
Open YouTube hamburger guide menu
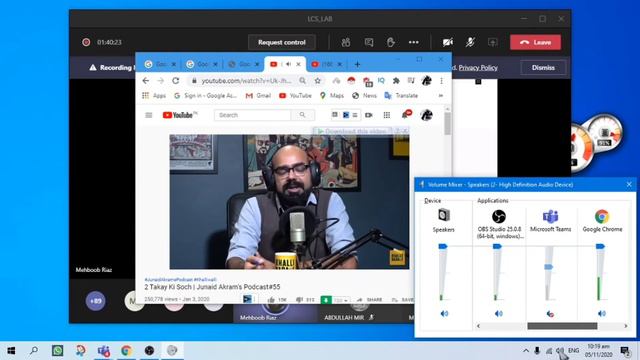point(149,115)
